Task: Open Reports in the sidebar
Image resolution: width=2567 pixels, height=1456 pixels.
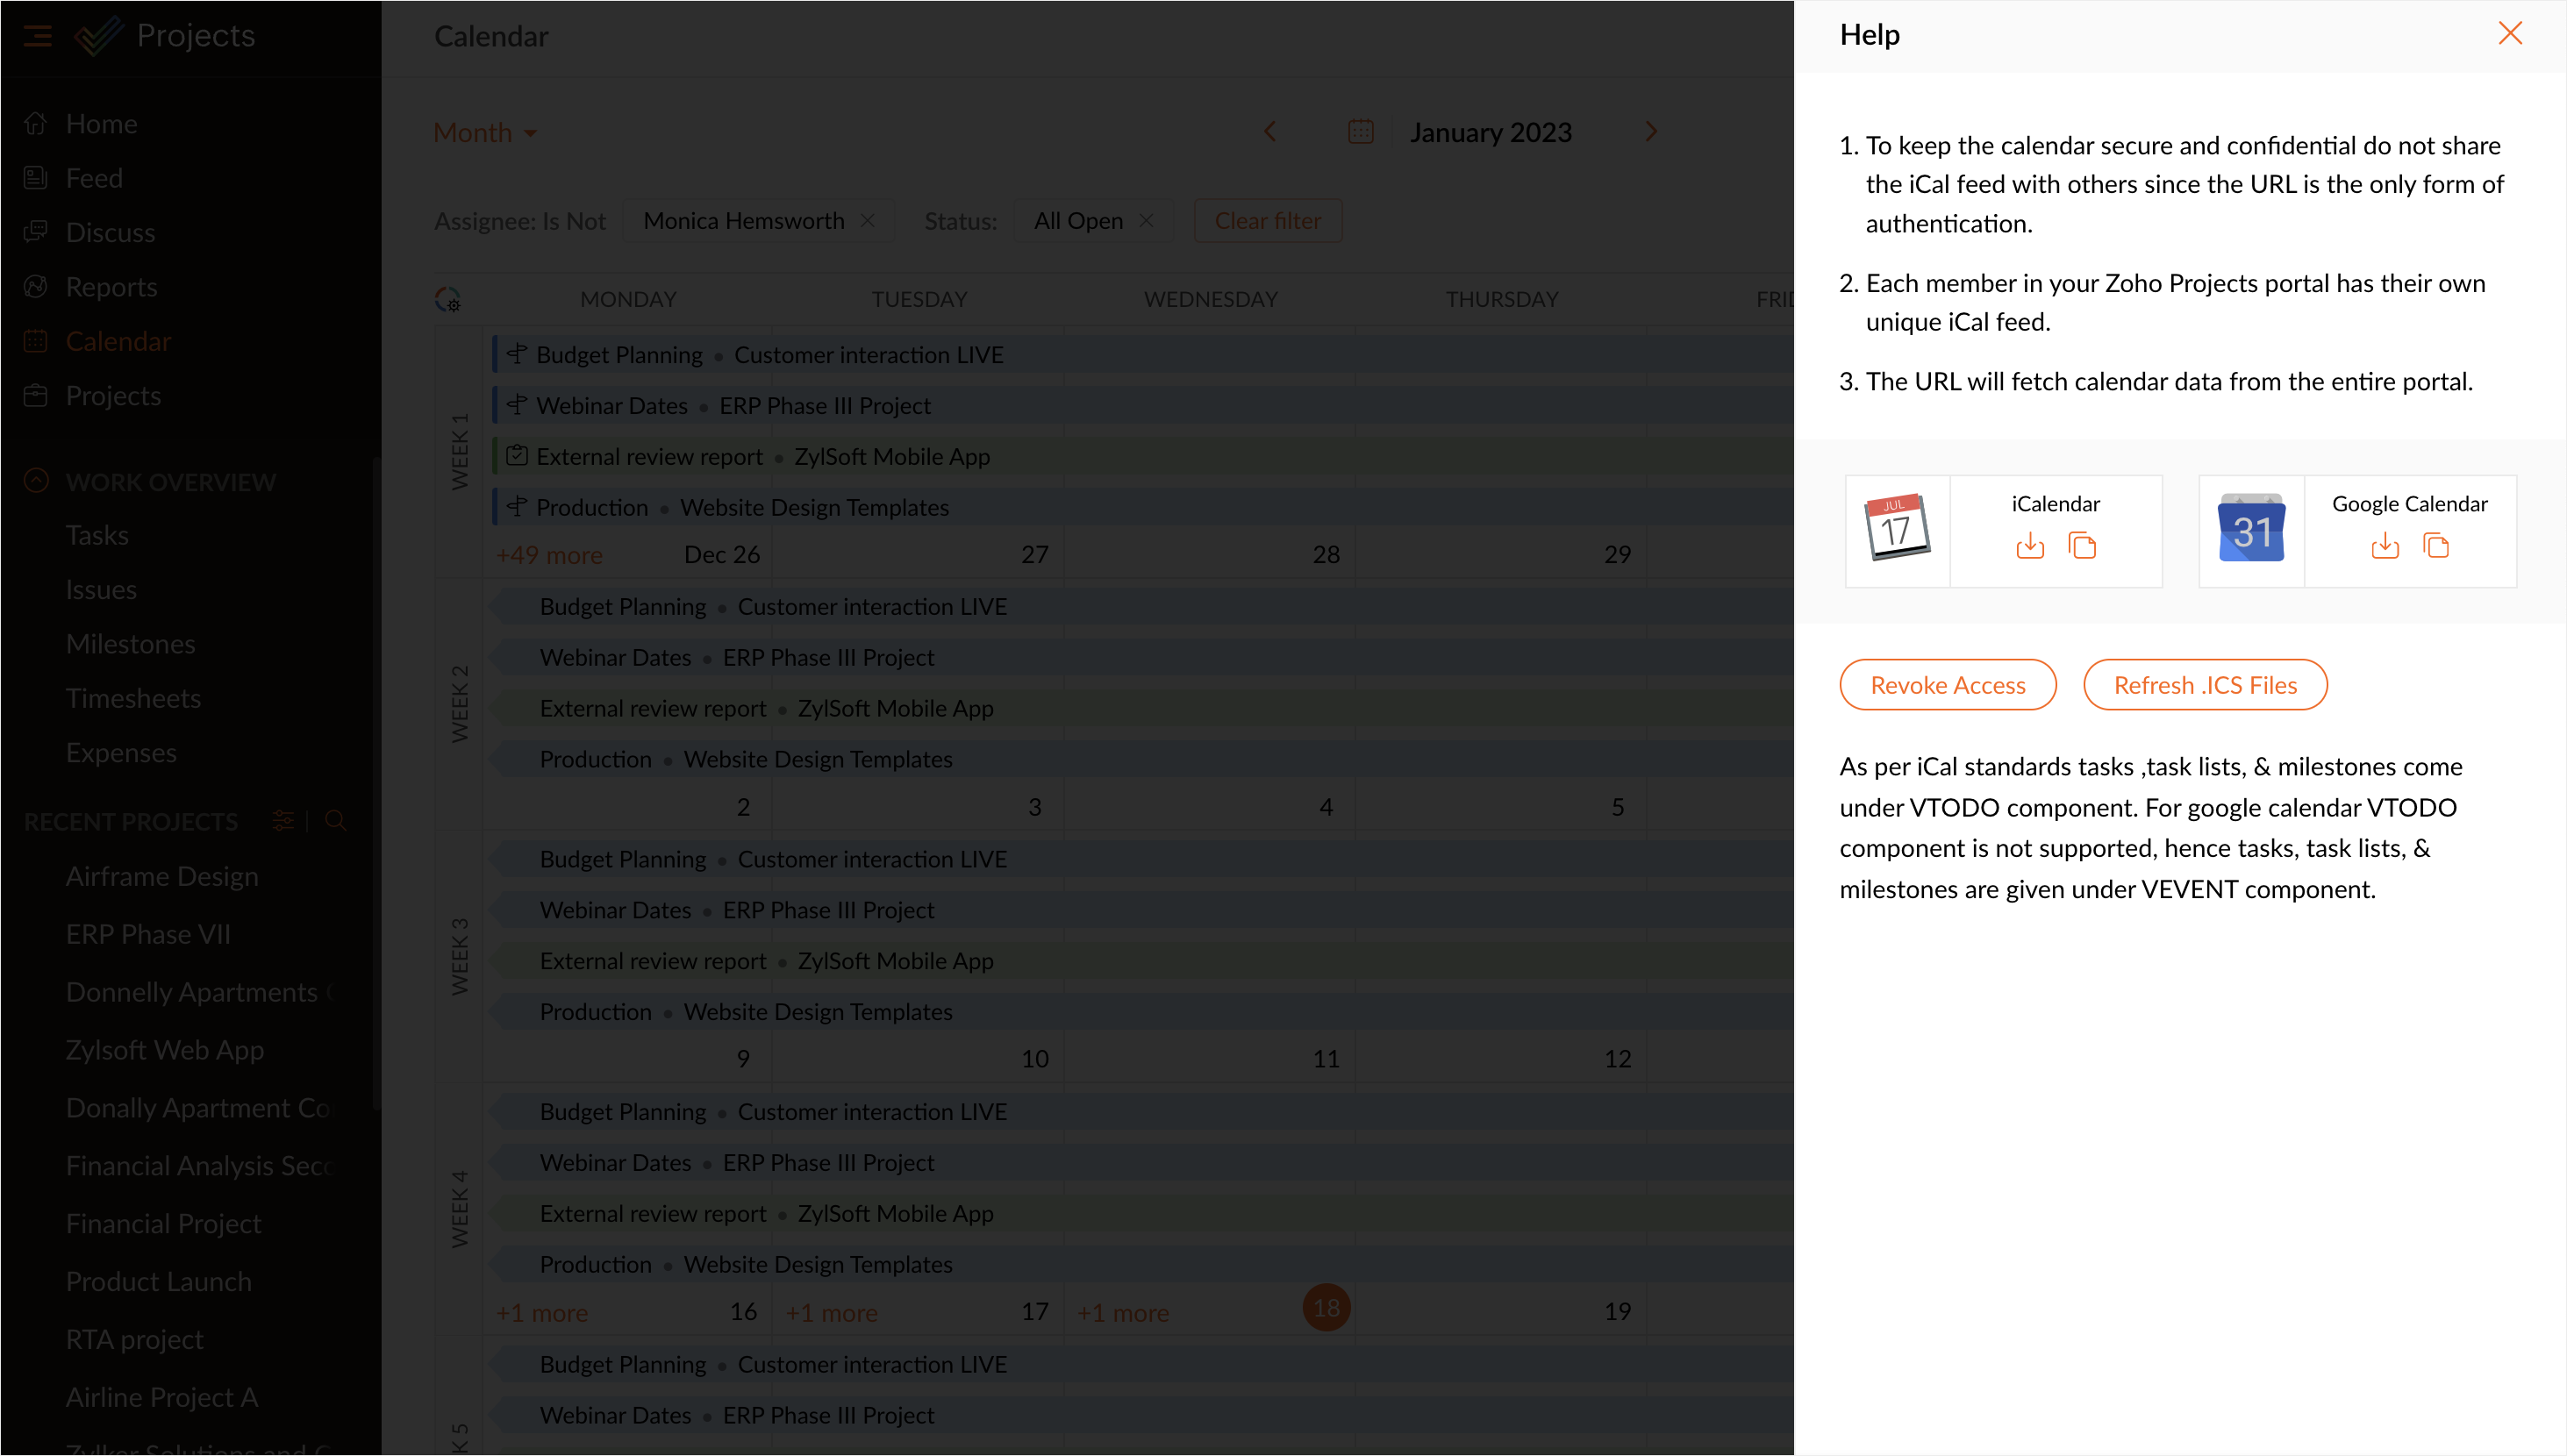Action: pyautogui.click(x=111, y=287)
